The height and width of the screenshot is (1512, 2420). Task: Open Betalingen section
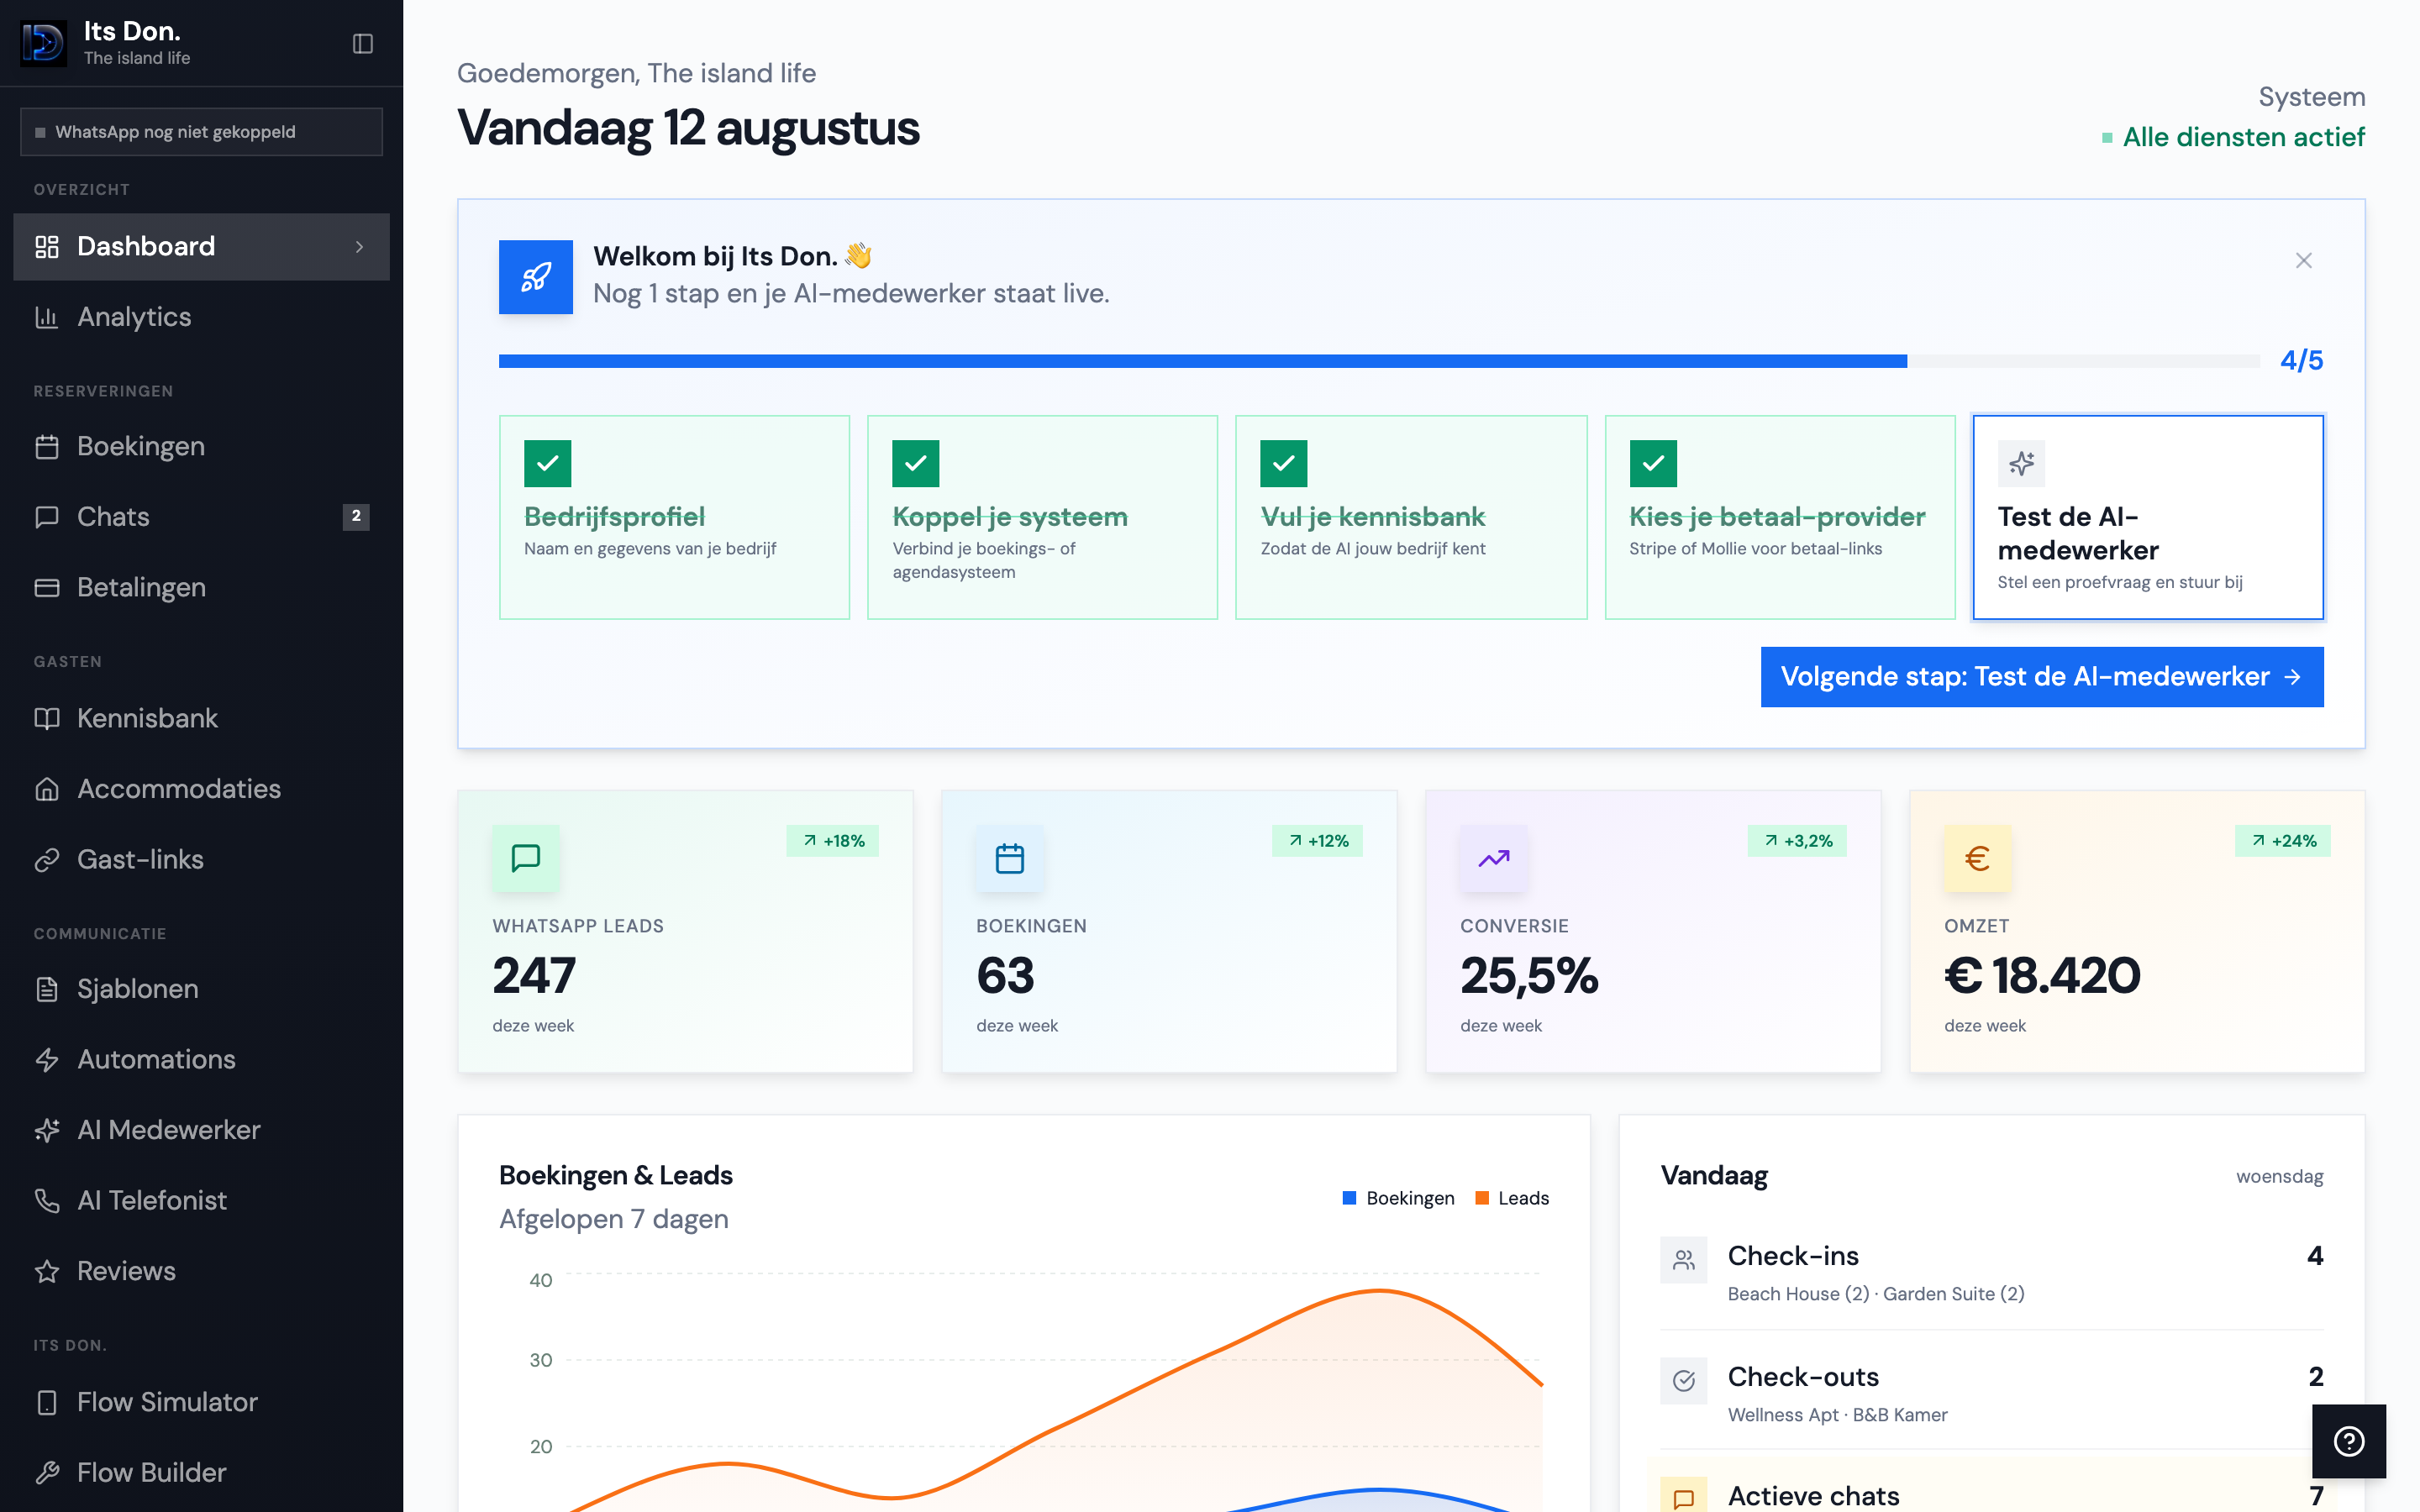coord(201,588)
